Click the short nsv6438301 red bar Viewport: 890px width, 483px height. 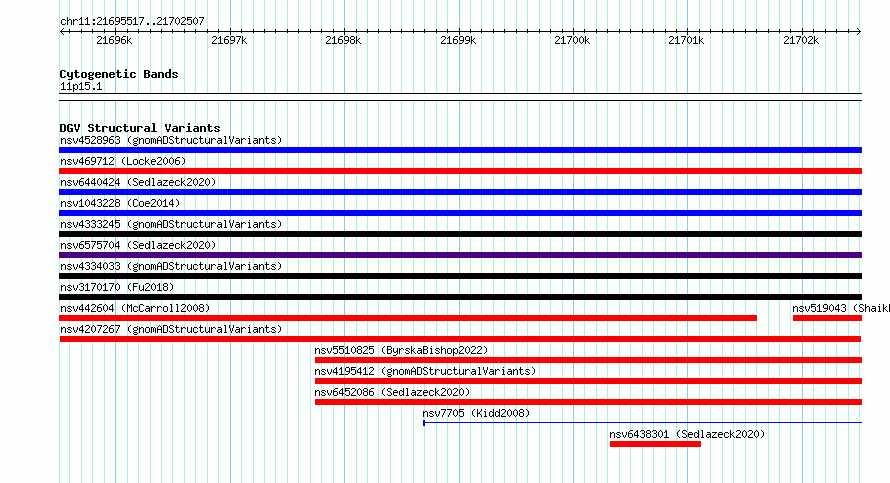(x=656, y=444)
